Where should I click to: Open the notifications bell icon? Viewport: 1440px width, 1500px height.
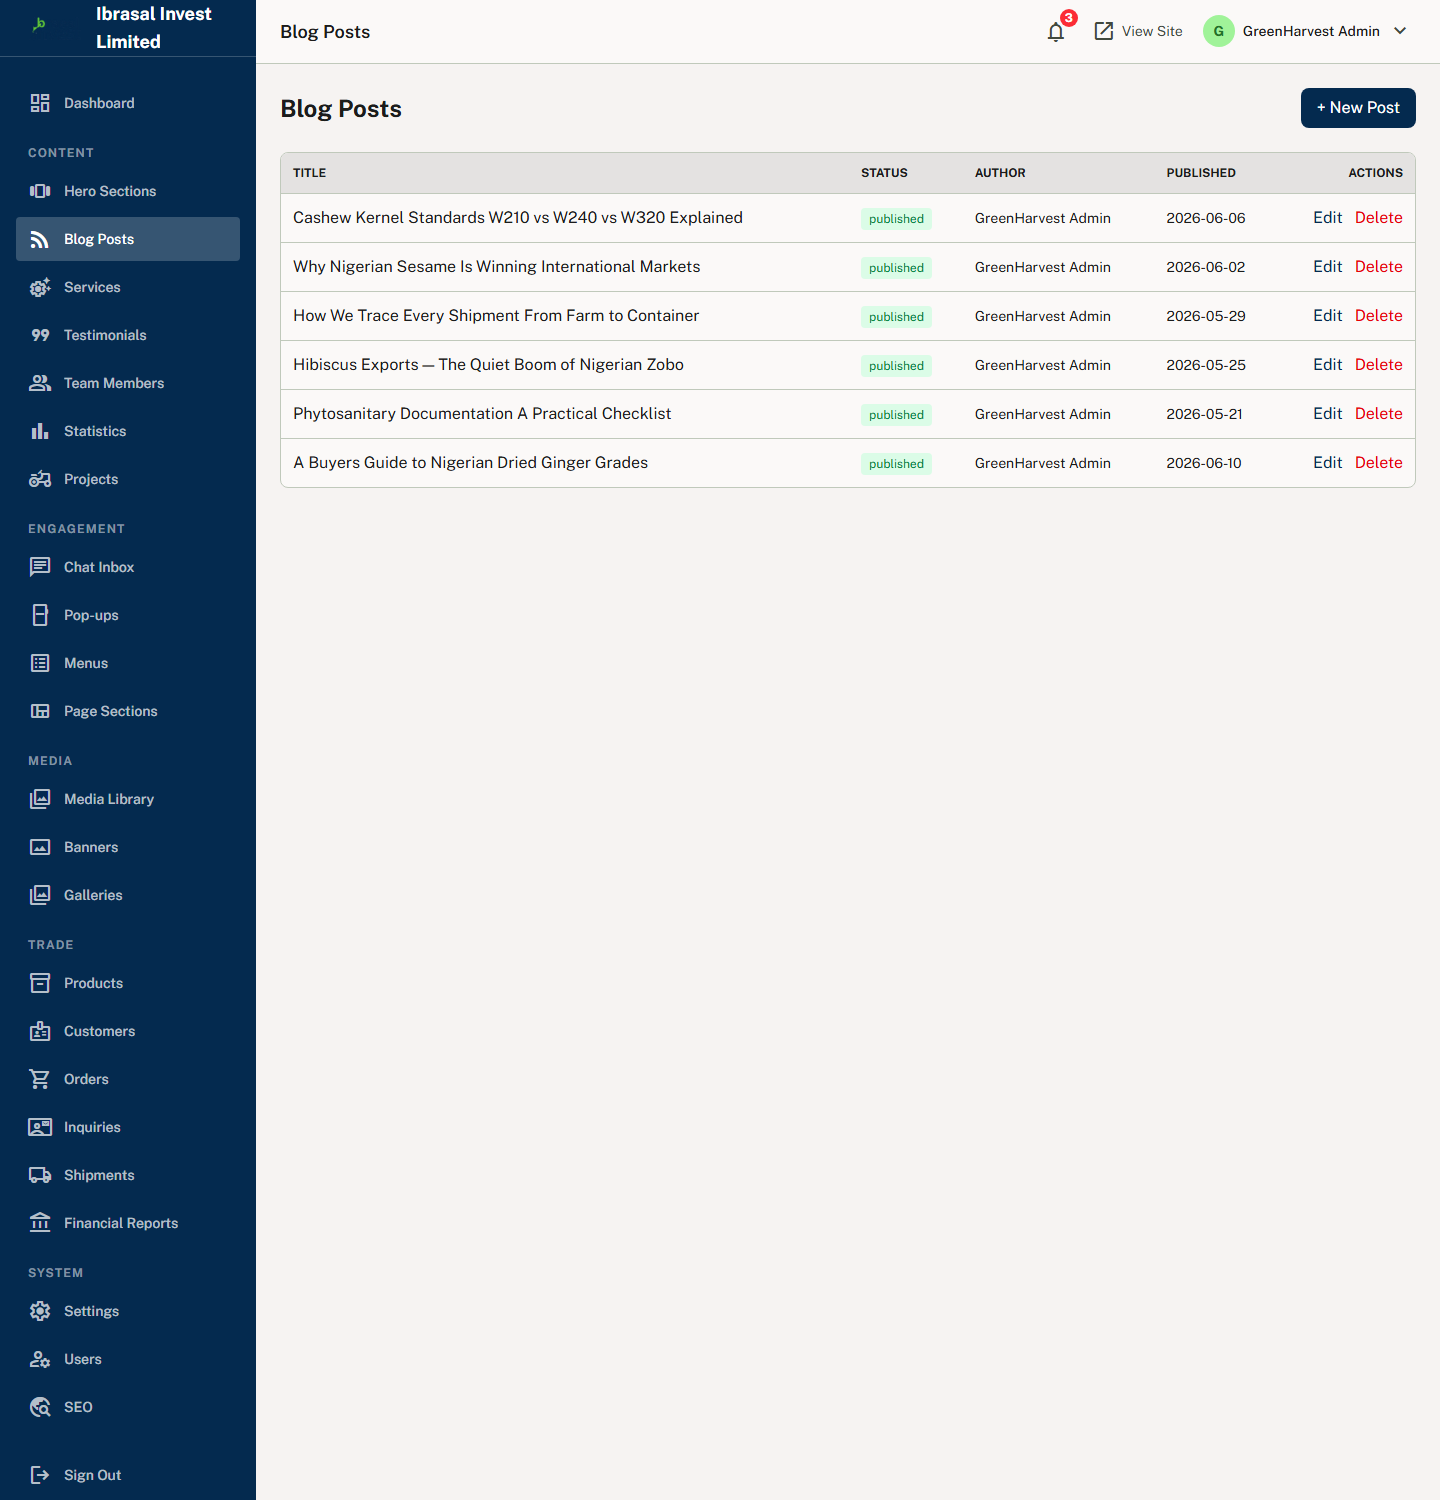coord(1056,32)
